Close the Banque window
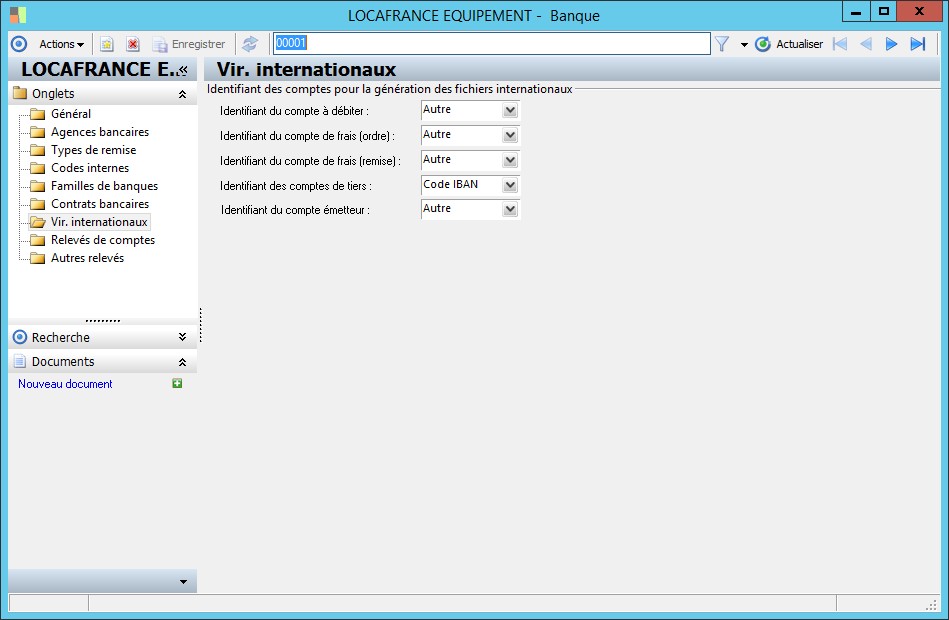949x620 pixels. (919, 12)
